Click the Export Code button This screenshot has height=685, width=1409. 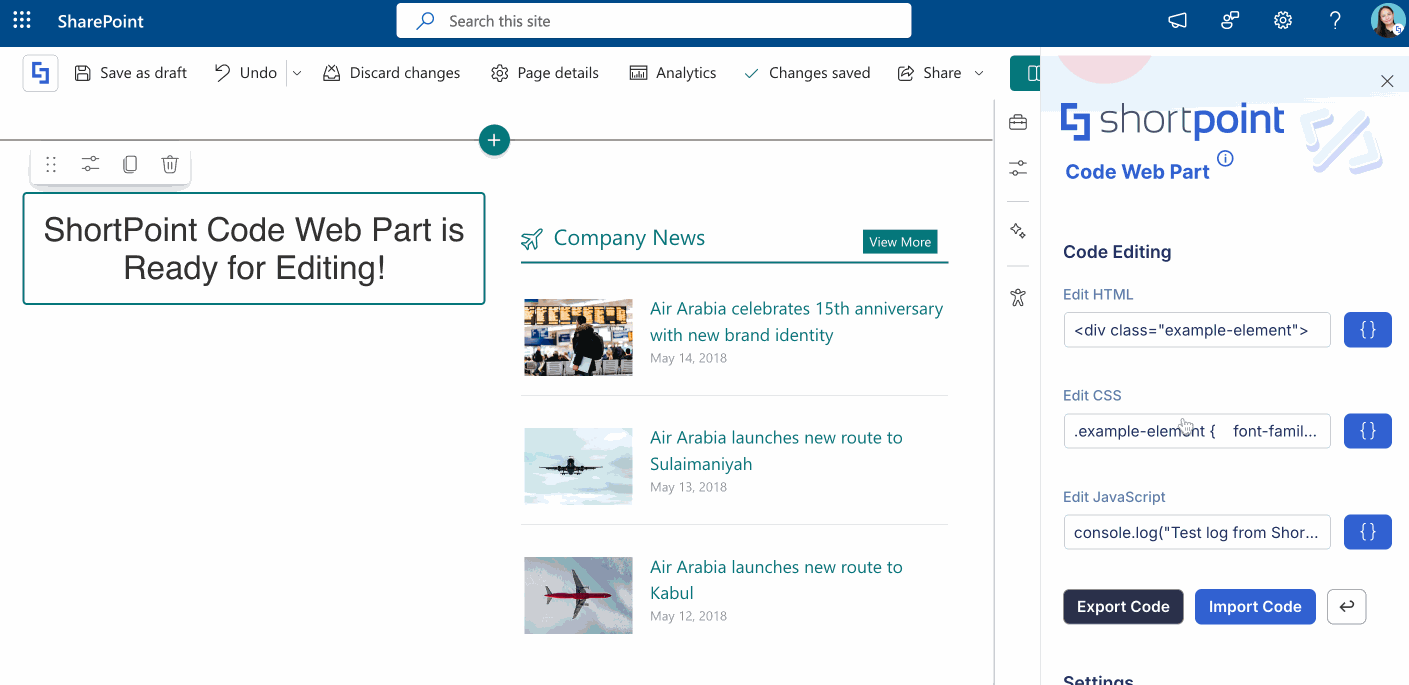point(1123,607)
